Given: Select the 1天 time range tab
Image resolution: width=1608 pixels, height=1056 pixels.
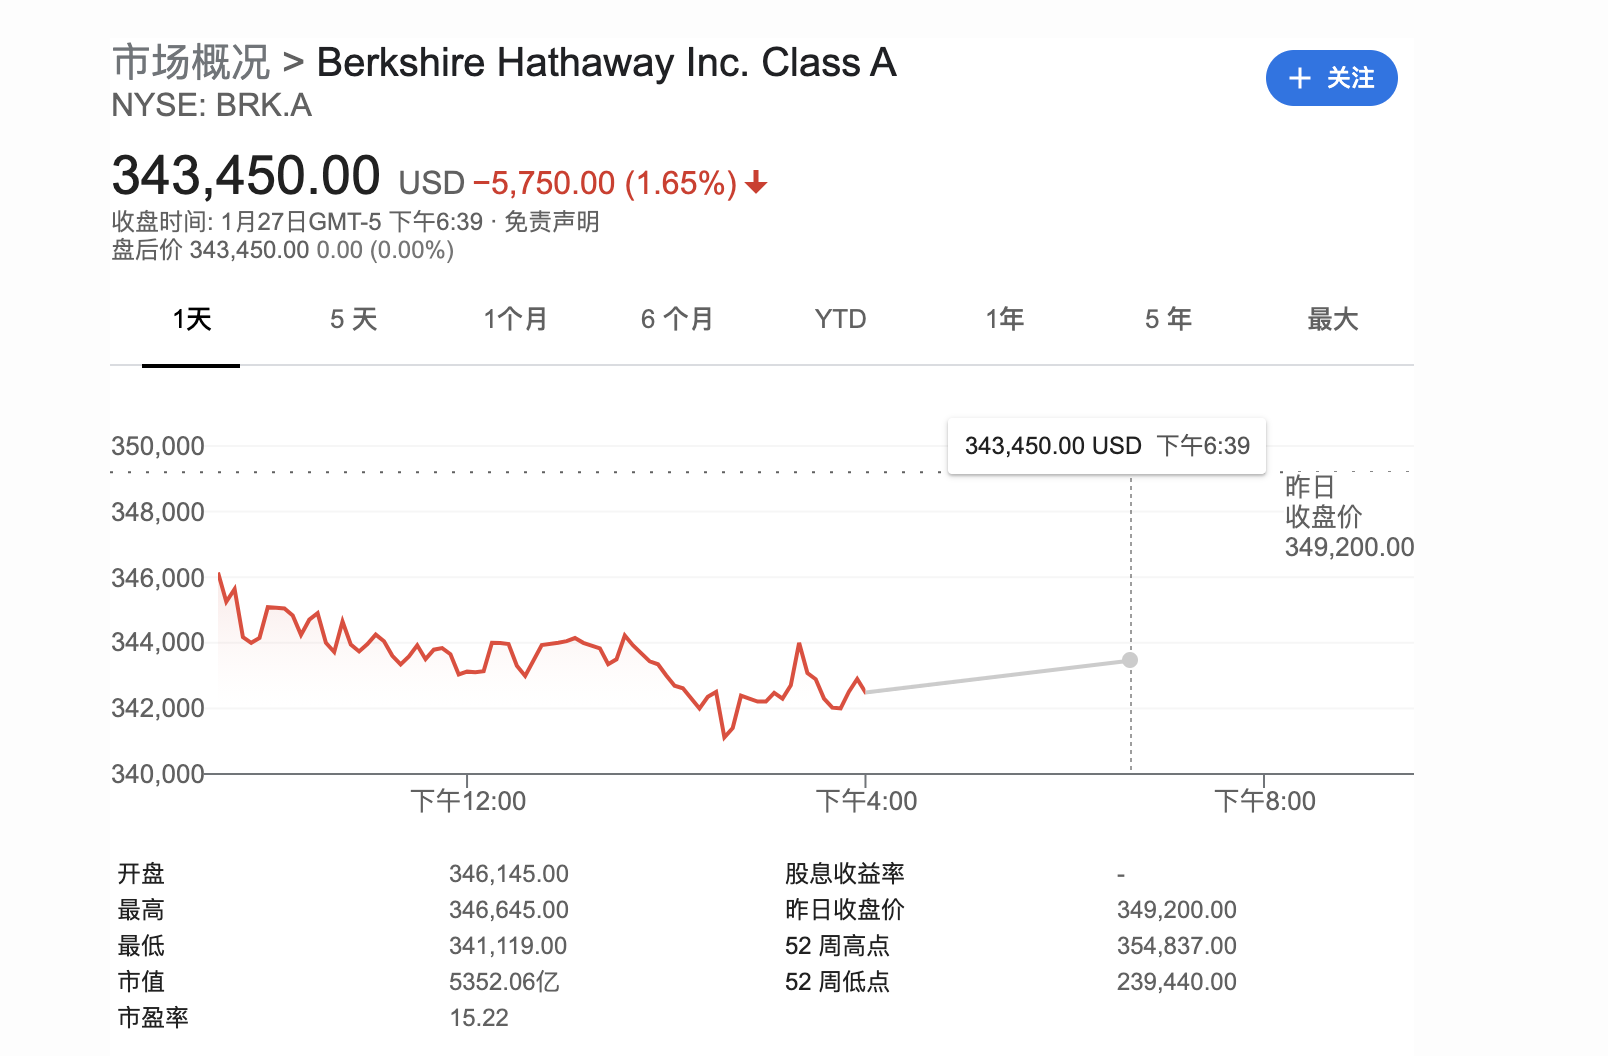Looking at the screenshot, I should coord(191,320).
